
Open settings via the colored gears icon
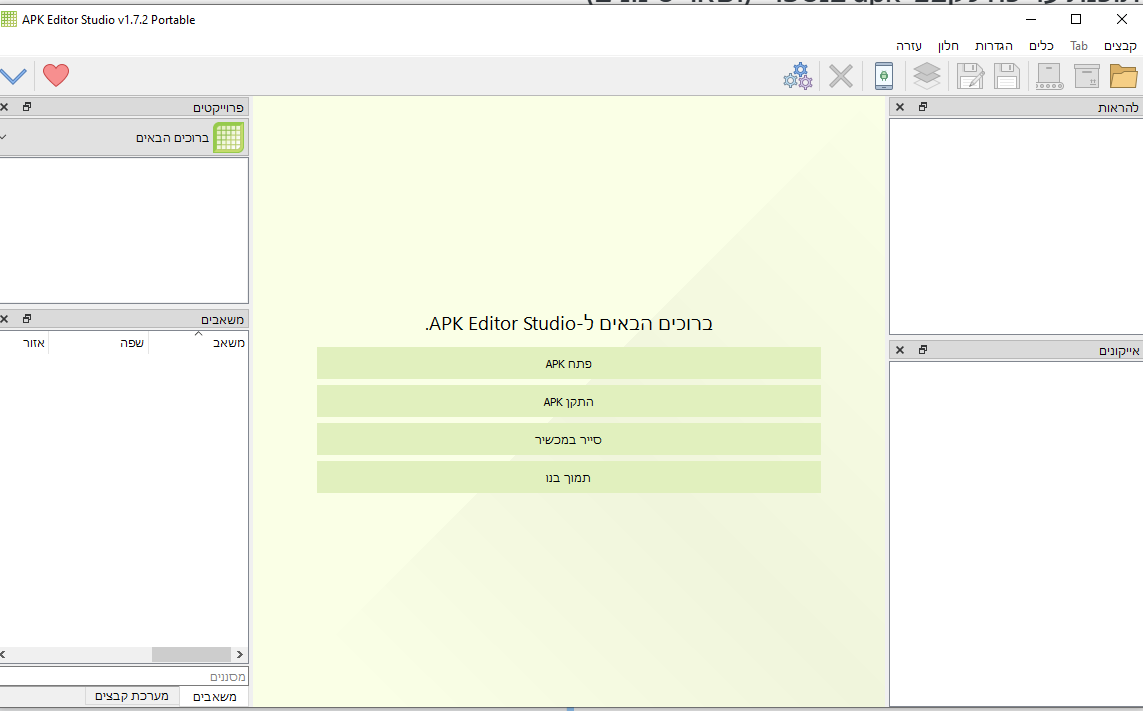click(x=797, y=76)
